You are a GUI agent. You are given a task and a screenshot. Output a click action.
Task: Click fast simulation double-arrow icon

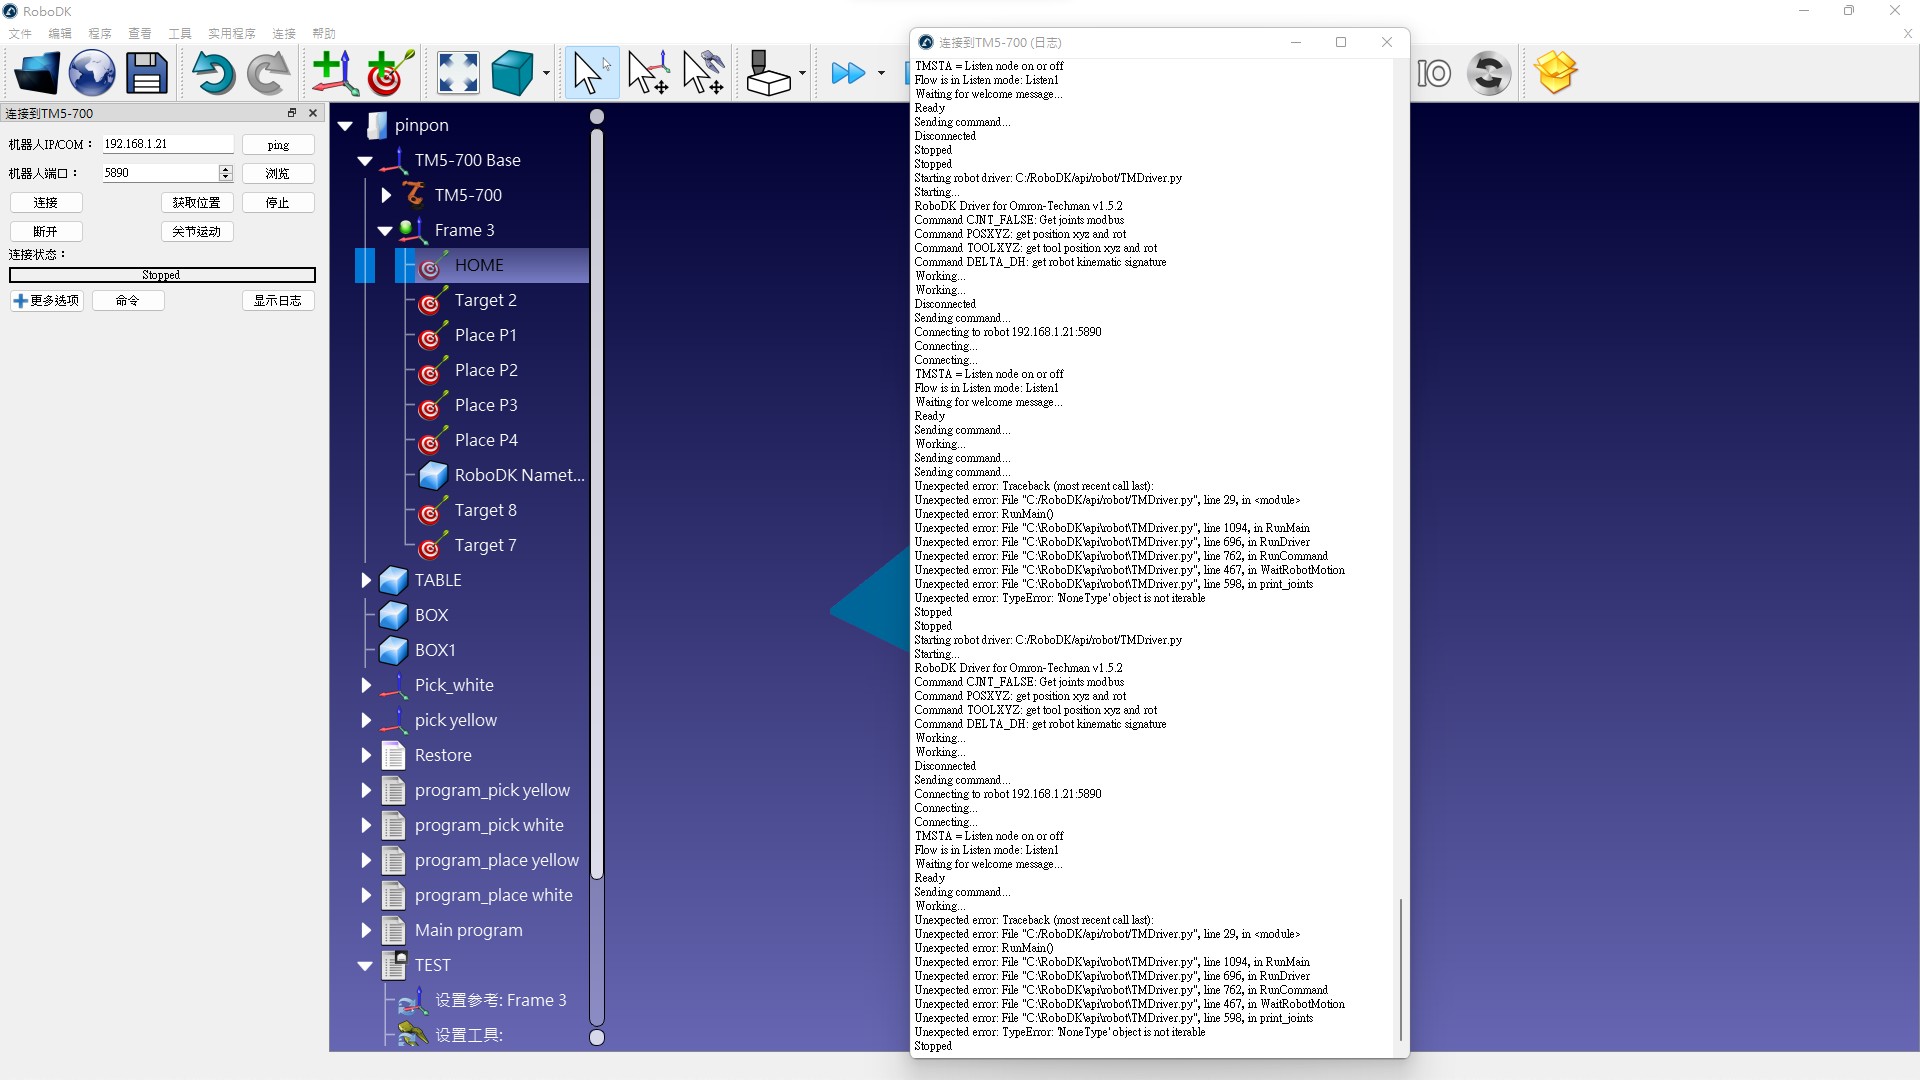(848, 73)
